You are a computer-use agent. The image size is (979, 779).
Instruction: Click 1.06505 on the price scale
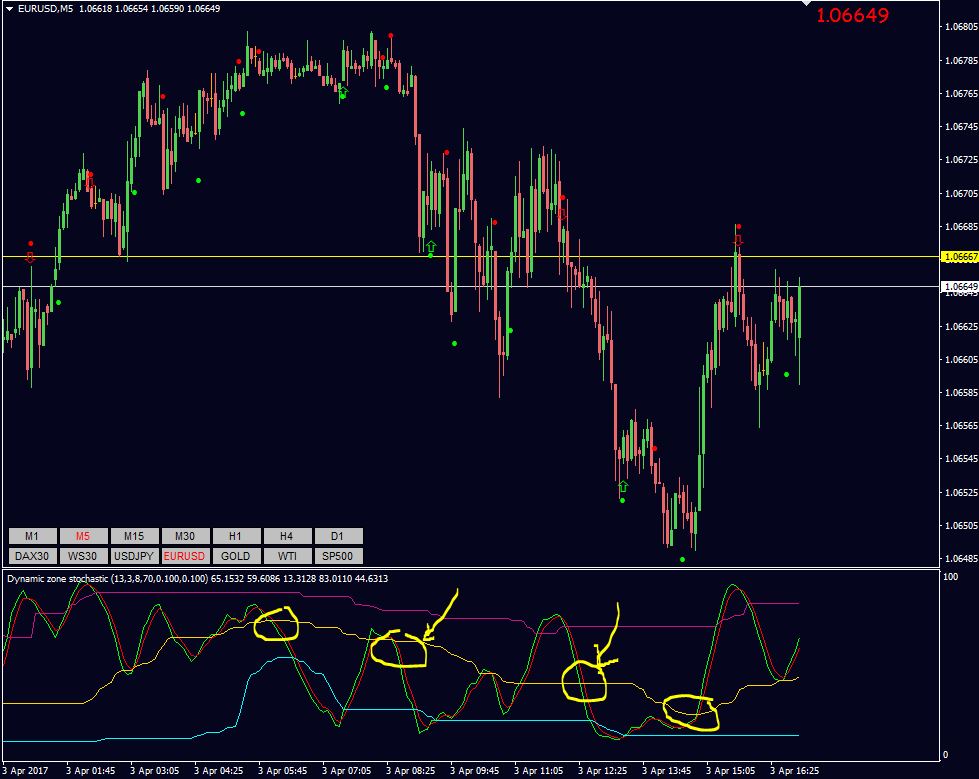(962, 526)
